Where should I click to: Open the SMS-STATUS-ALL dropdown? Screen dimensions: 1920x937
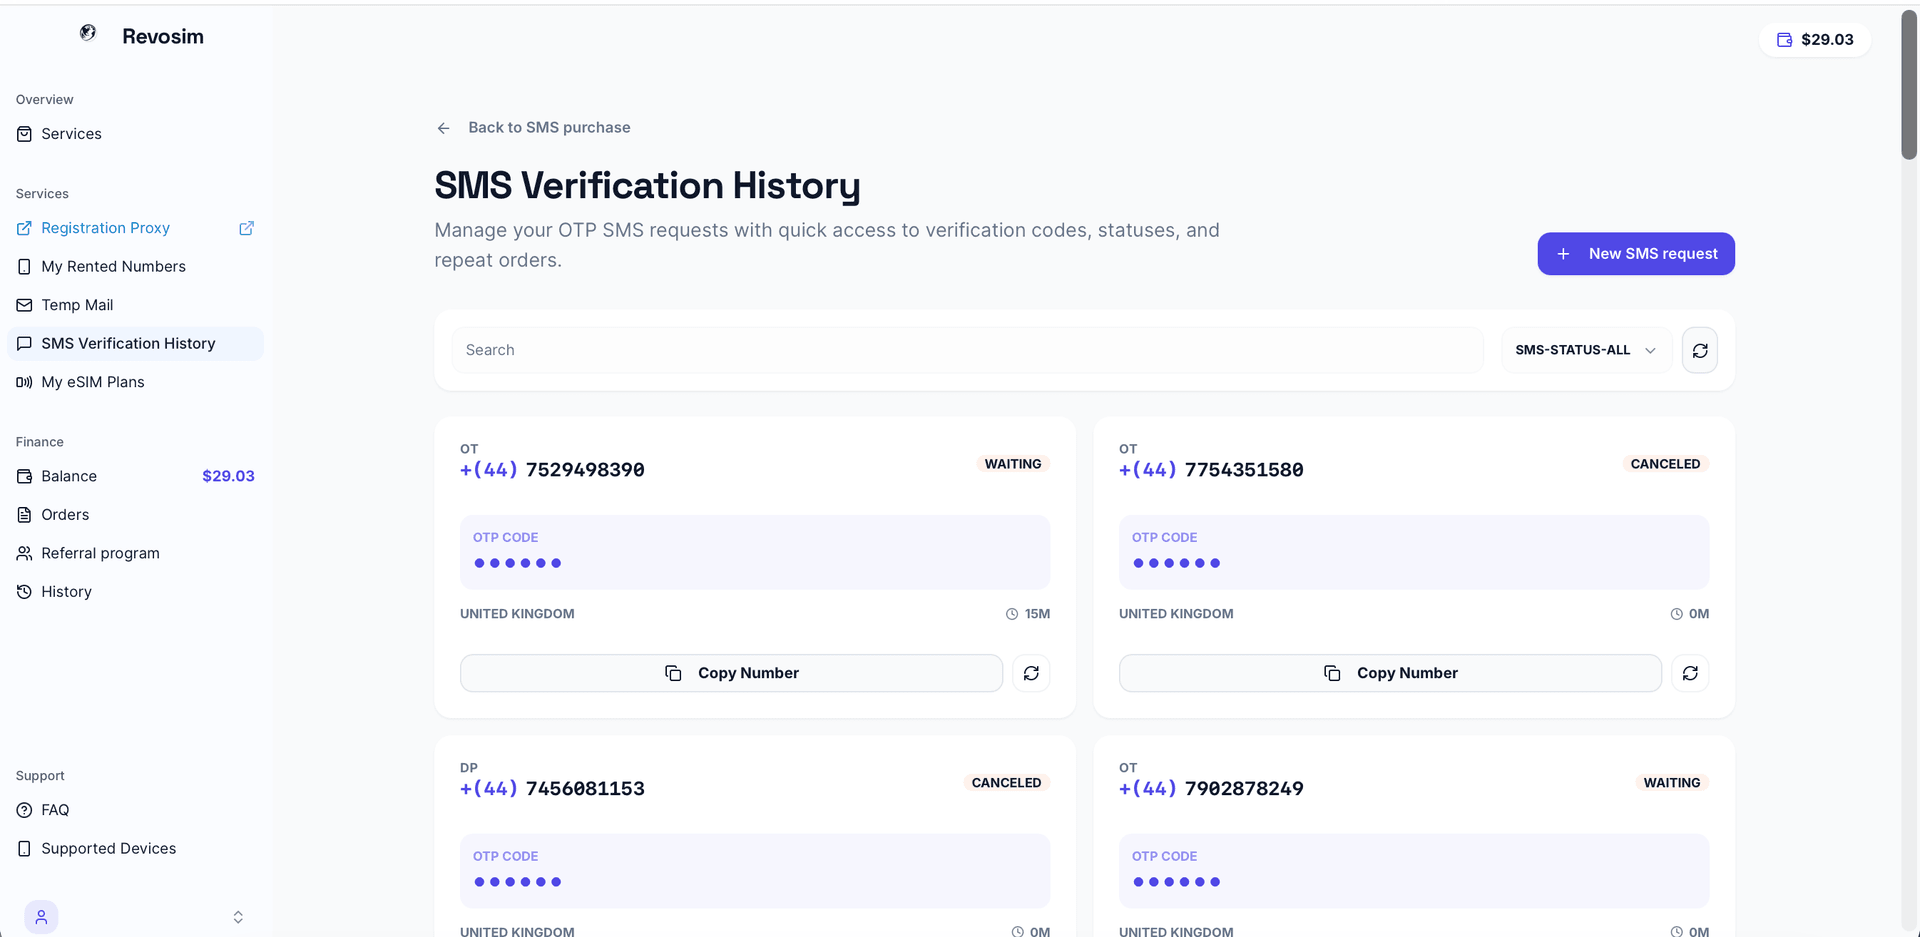click(1586, 350)
